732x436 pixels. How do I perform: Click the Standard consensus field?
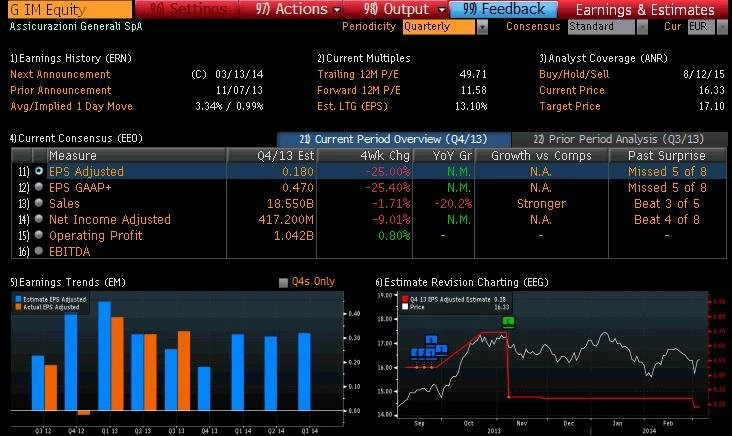click(601, 27)
